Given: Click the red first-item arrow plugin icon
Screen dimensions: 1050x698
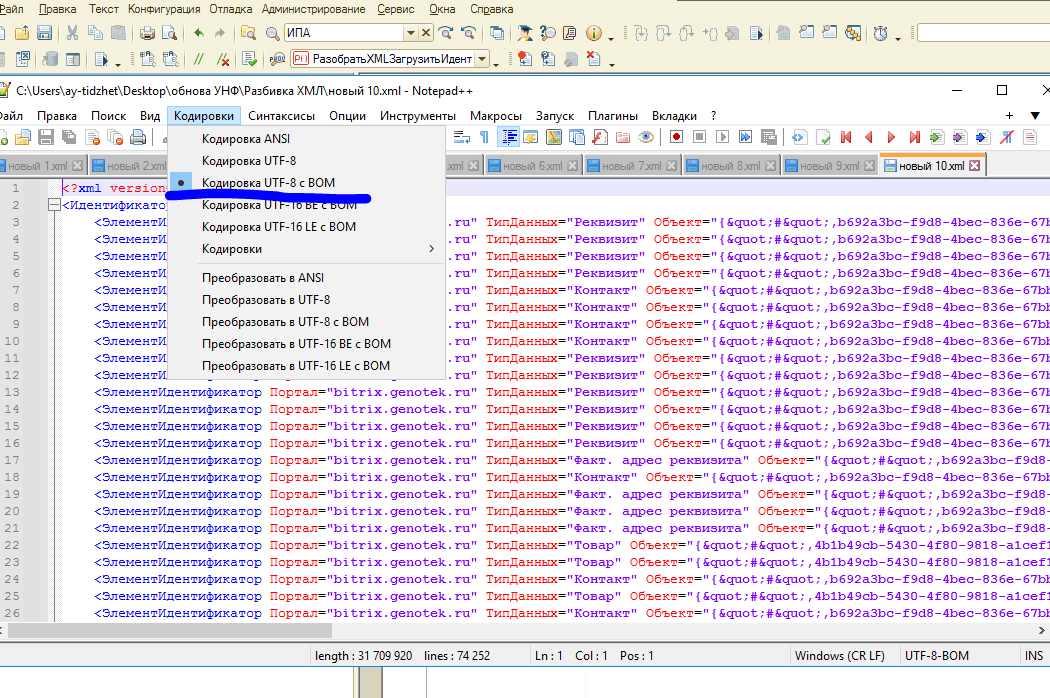Looking at the screenshot, I should pos(846,137).
